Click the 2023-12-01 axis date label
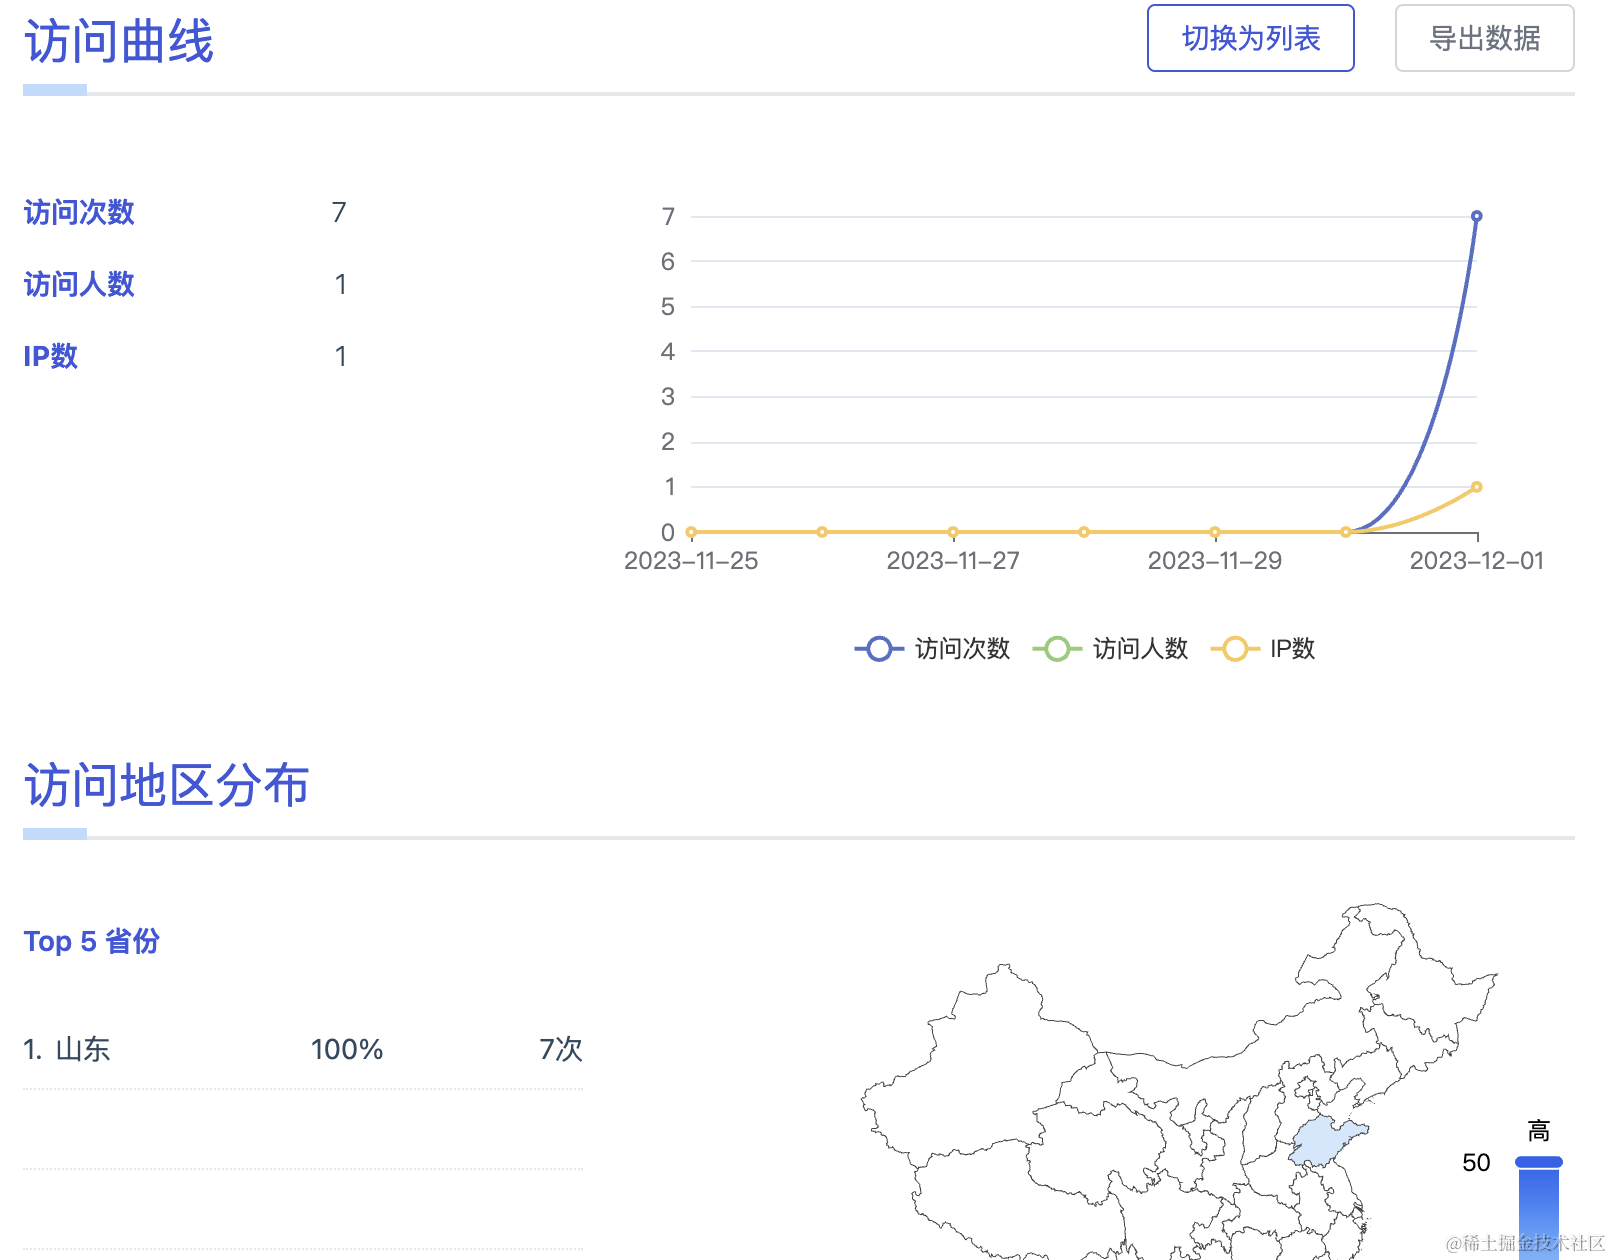Screen dimensions: 1612x1260 click(1476, 561)
